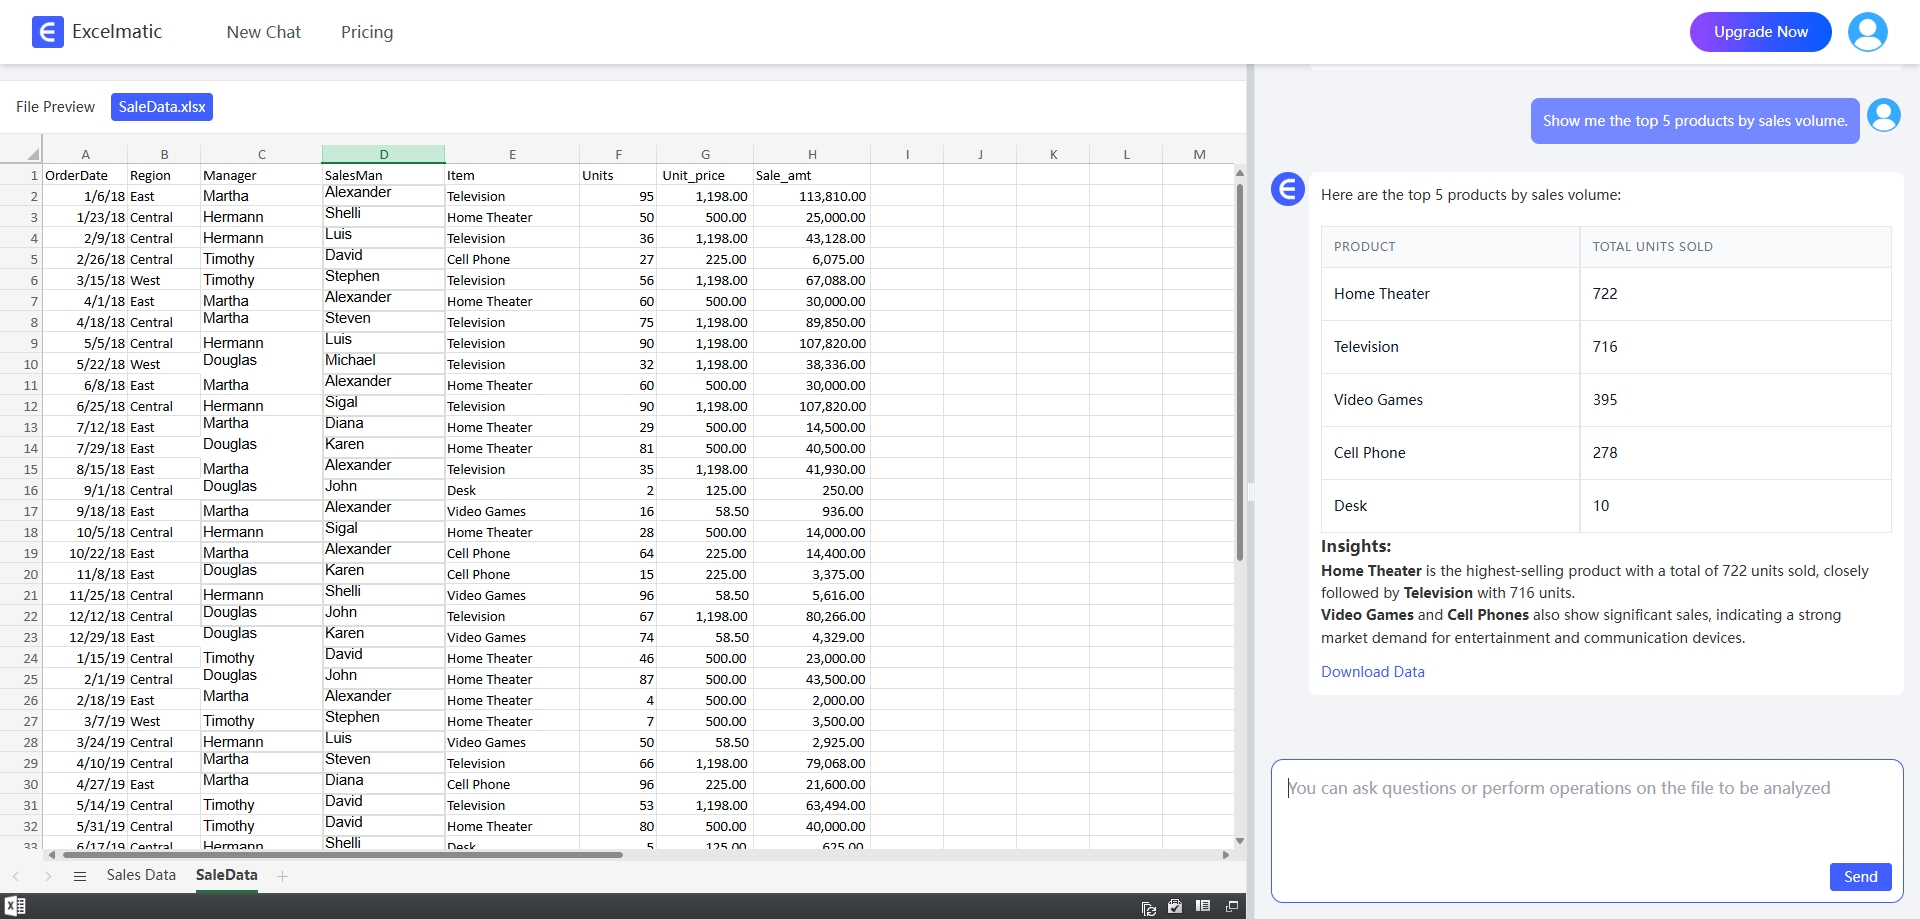Open the Pricing page
The image size is (1920, 919).
pos(367,32)
